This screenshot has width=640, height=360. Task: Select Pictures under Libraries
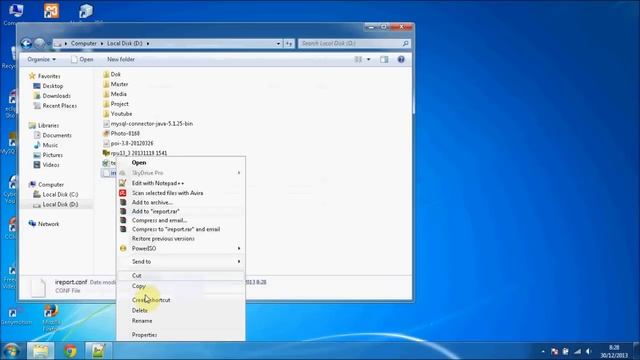coord(53,155)
